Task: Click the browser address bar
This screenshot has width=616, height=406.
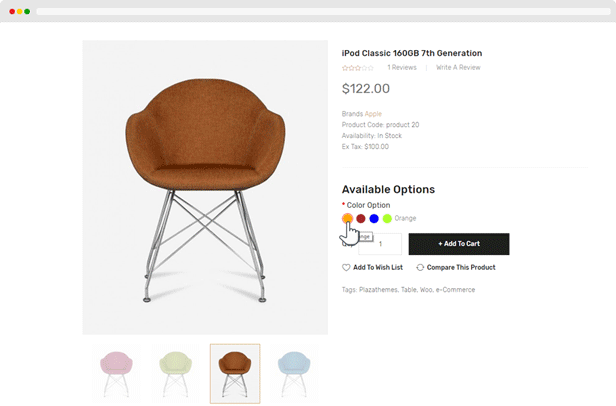Action: [x=323, y=12]
